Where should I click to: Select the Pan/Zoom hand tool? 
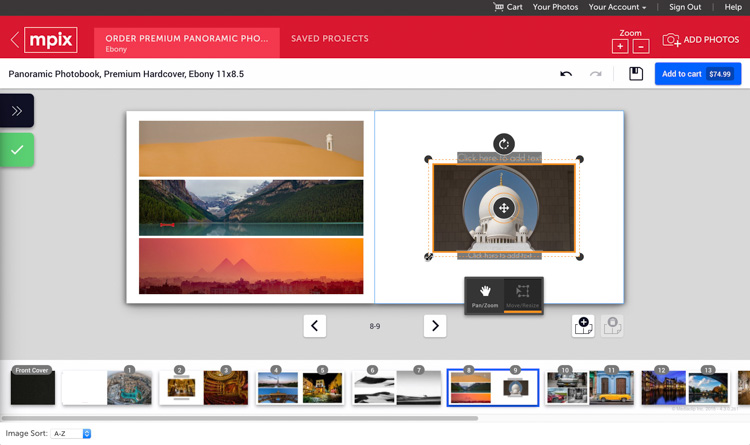[x=485, y=295]
